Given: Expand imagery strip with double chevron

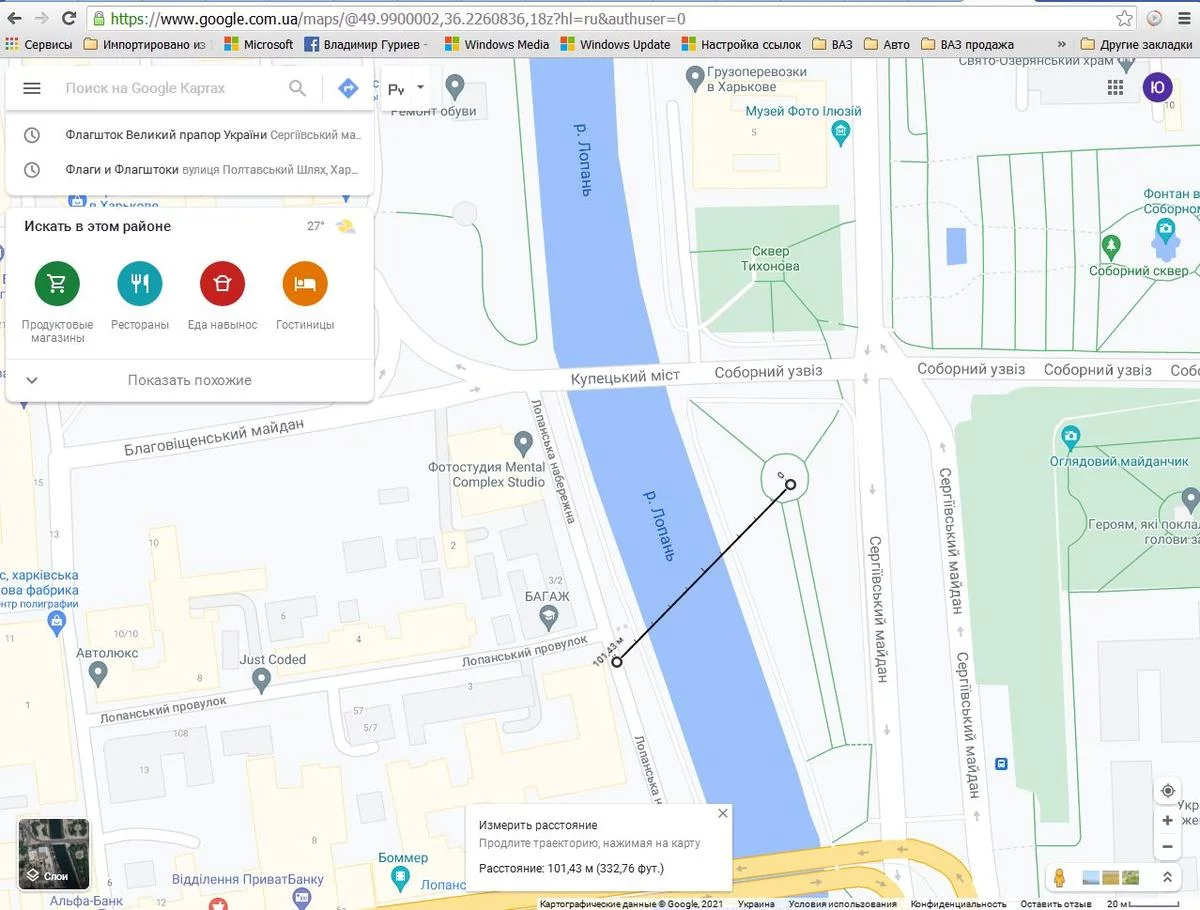Looking at the screenshot, I should click(x=1165, y=878).
